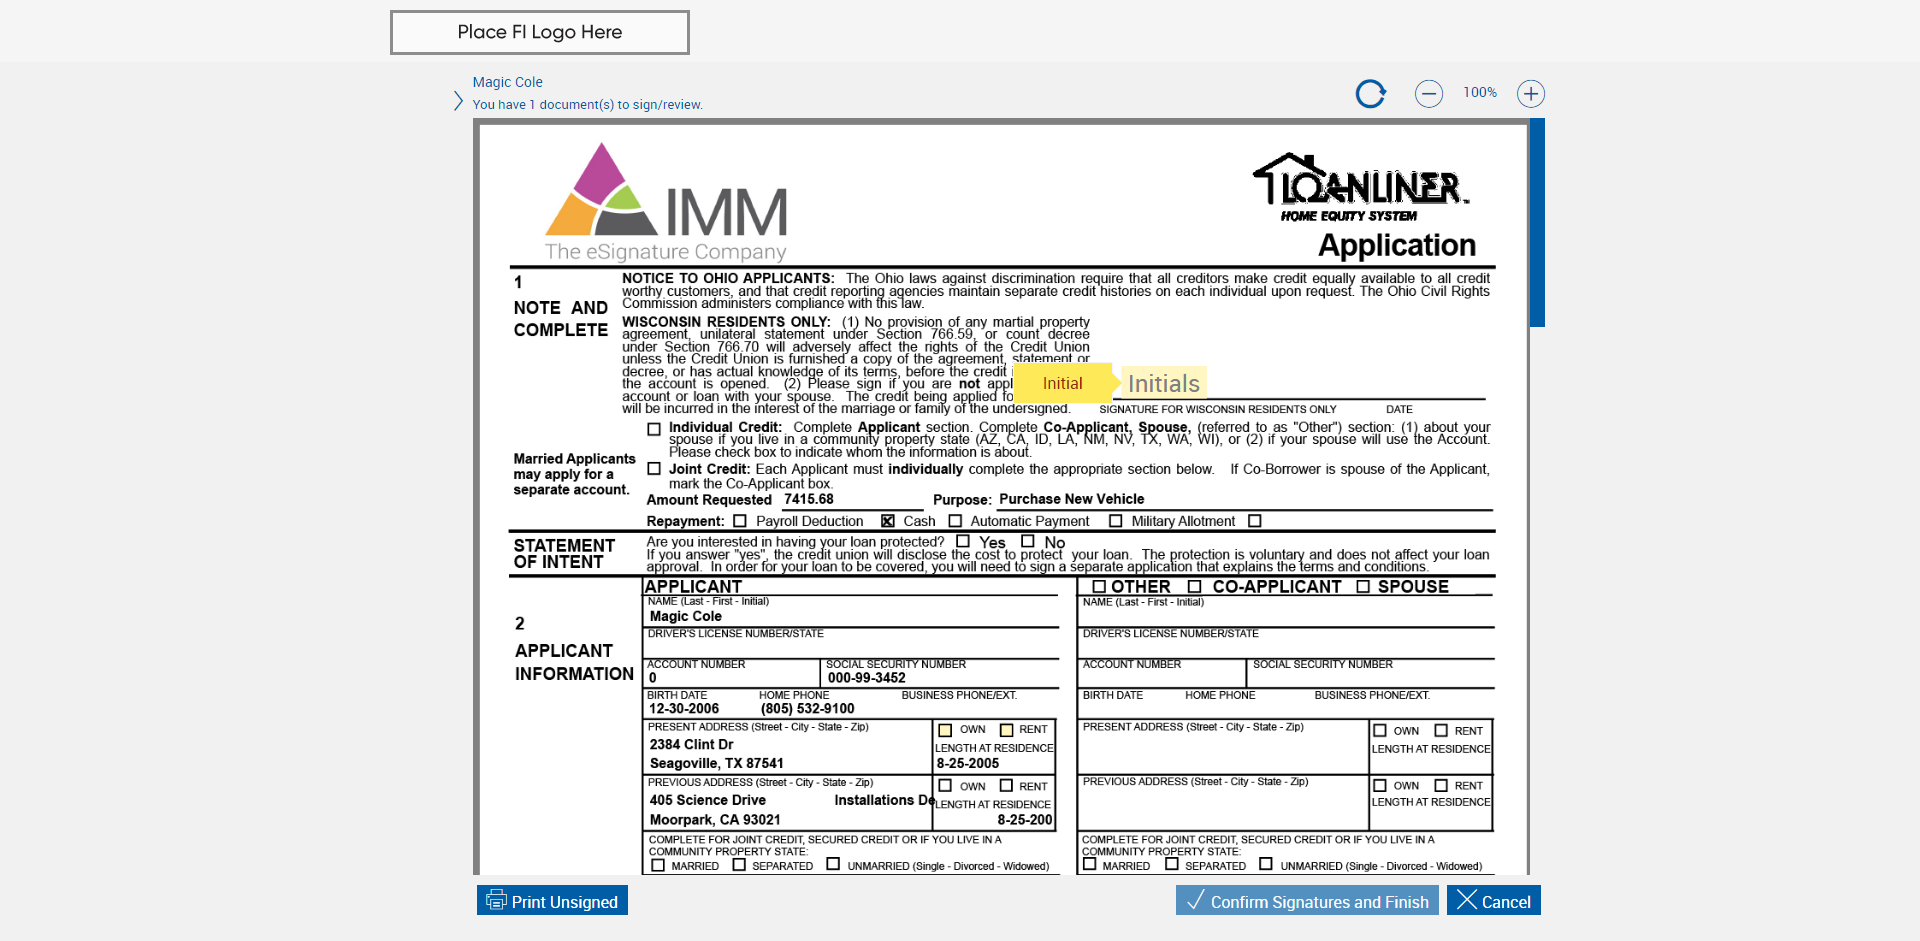Expand the side panel chevron near Magic Cole

[458, 101]
